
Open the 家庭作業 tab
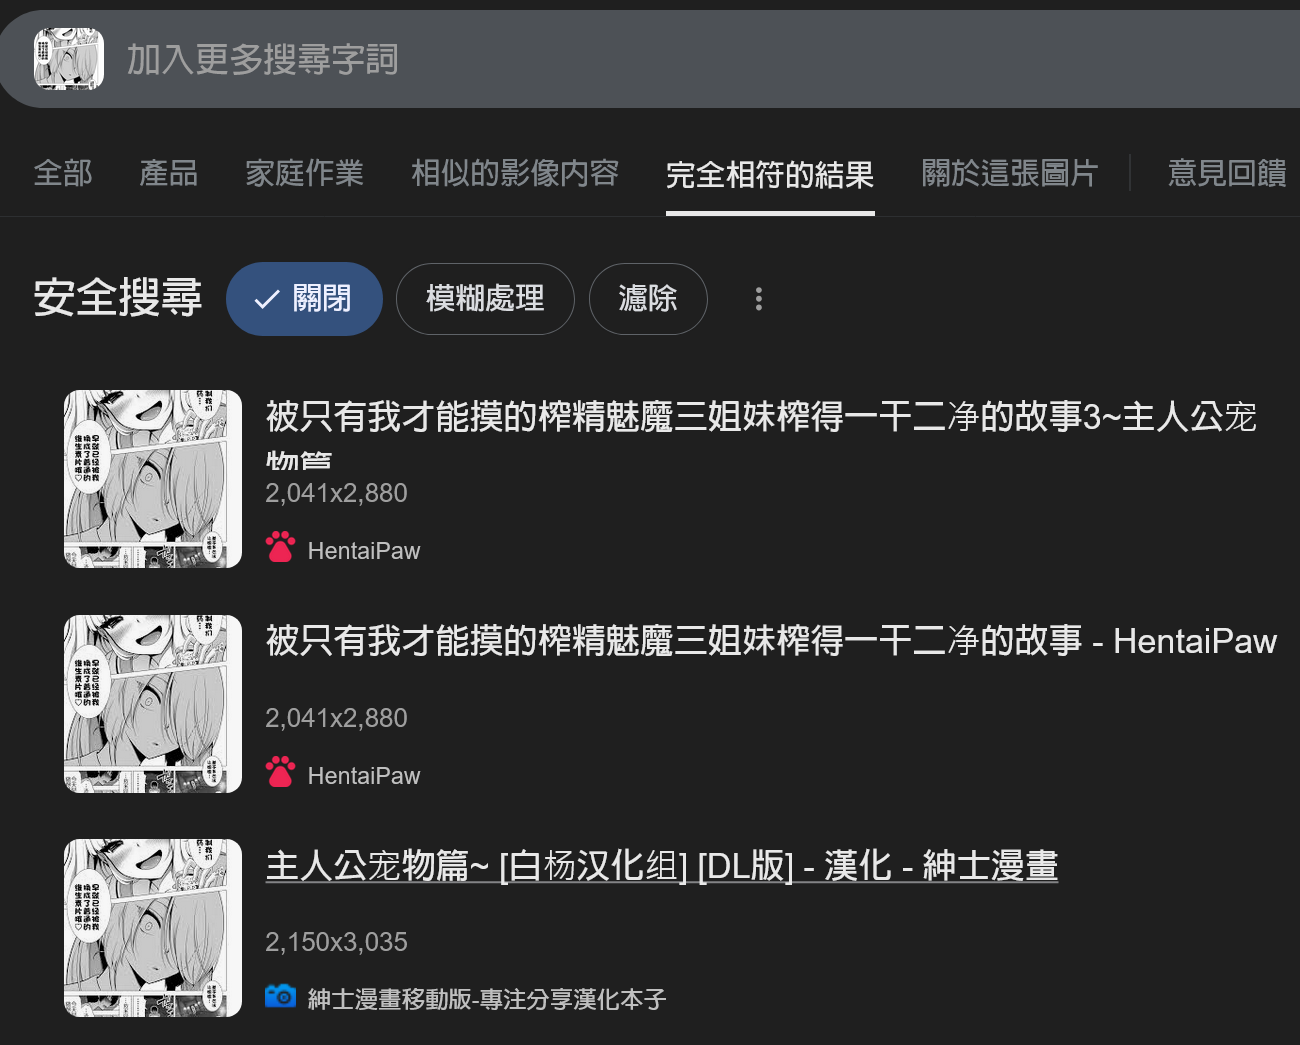coord(305,173)
